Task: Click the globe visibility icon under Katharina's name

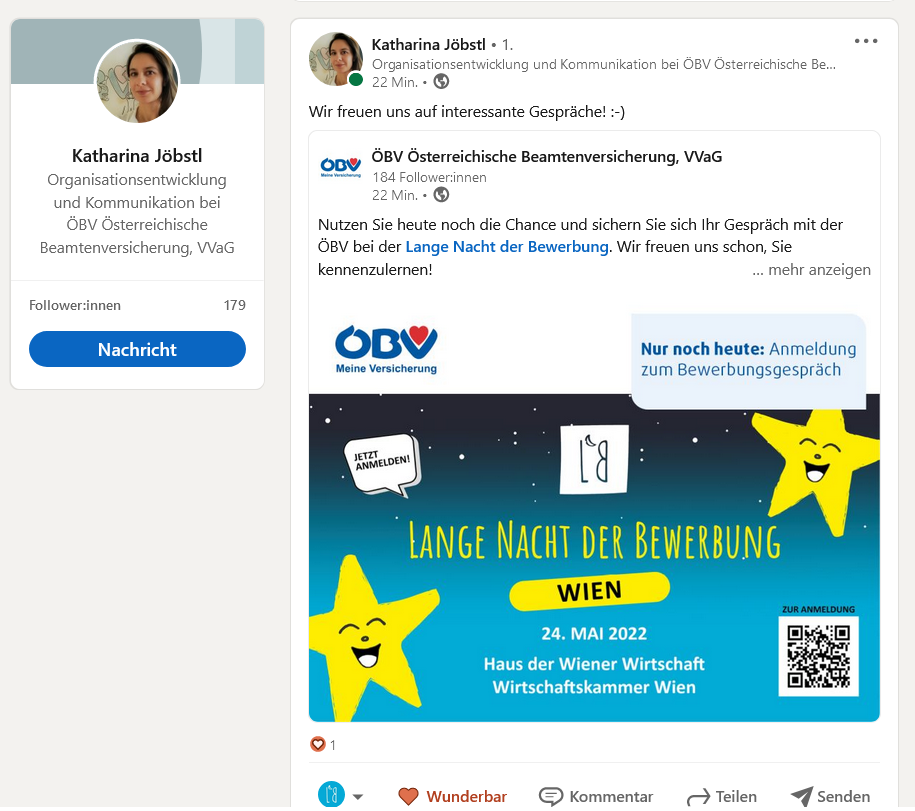Action: [x=441, y=82]
